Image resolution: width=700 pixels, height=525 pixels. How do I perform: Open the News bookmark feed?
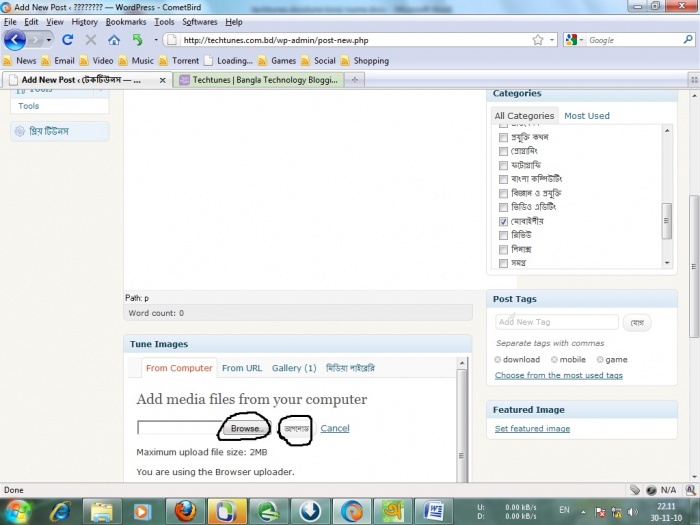coord(20,61)
